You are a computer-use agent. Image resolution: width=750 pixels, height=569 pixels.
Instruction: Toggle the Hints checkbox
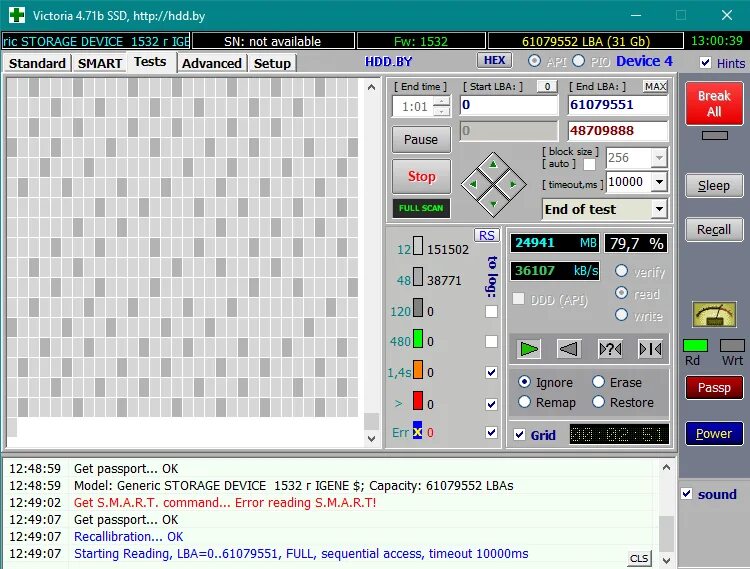point(706,63)
